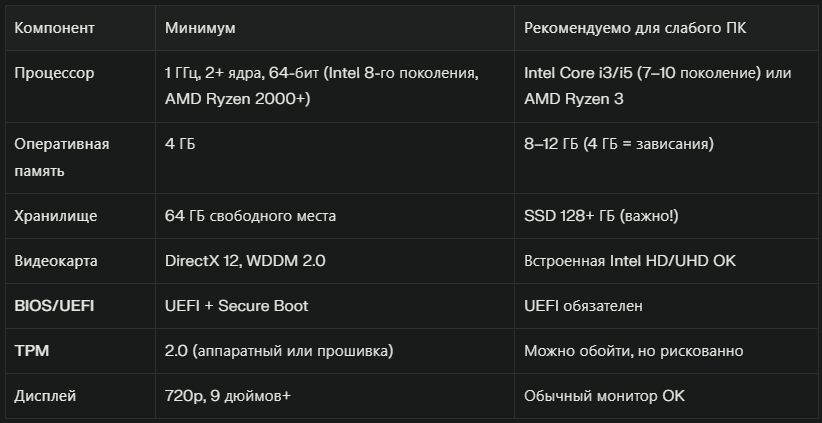This screenshot has width=822, height=423.
Task: Click the 'Компонент' column header
Action: point(54,28)
